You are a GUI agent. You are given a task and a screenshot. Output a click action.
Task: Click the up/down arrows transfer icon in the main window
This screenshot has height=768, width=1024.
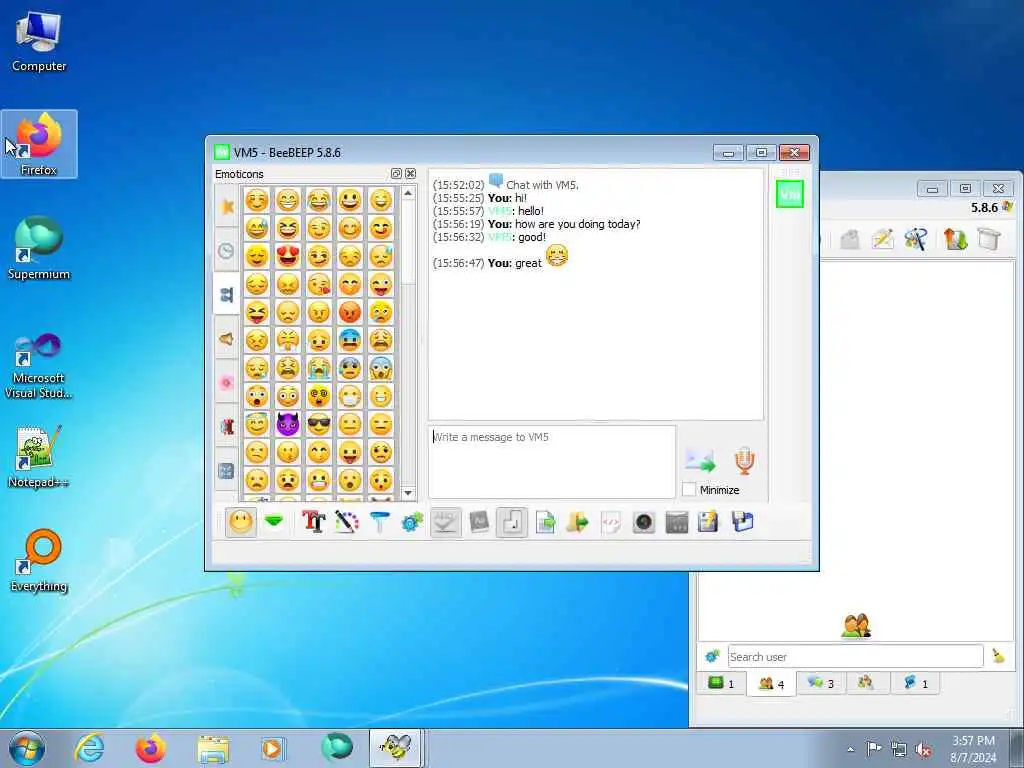tap(955, 239)
